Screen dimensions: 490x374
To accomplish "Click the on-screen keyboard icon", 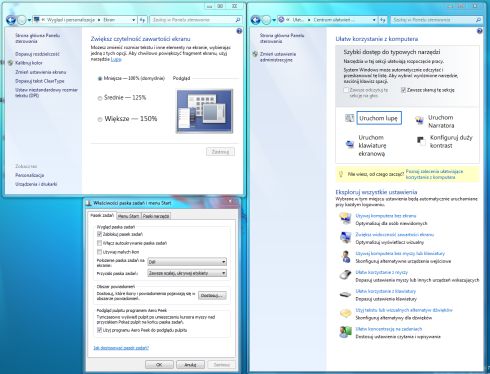I will (349, 144).
